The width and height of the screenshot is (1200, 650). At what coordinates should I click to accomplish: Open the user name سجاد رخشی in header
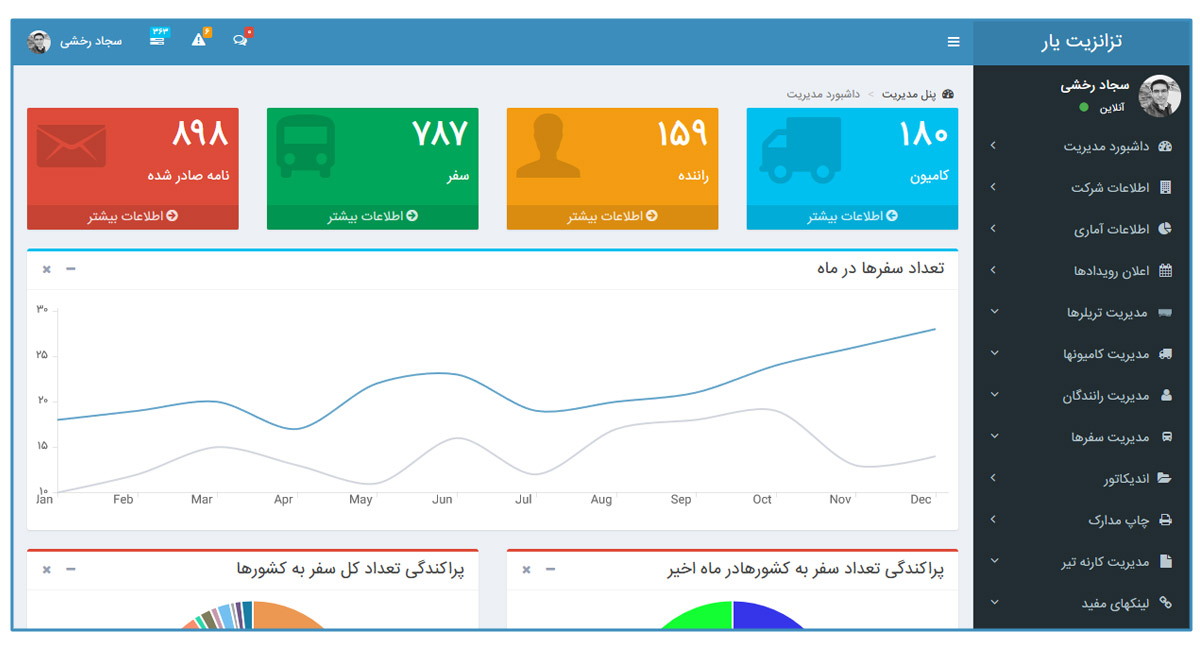click(91, 42)
